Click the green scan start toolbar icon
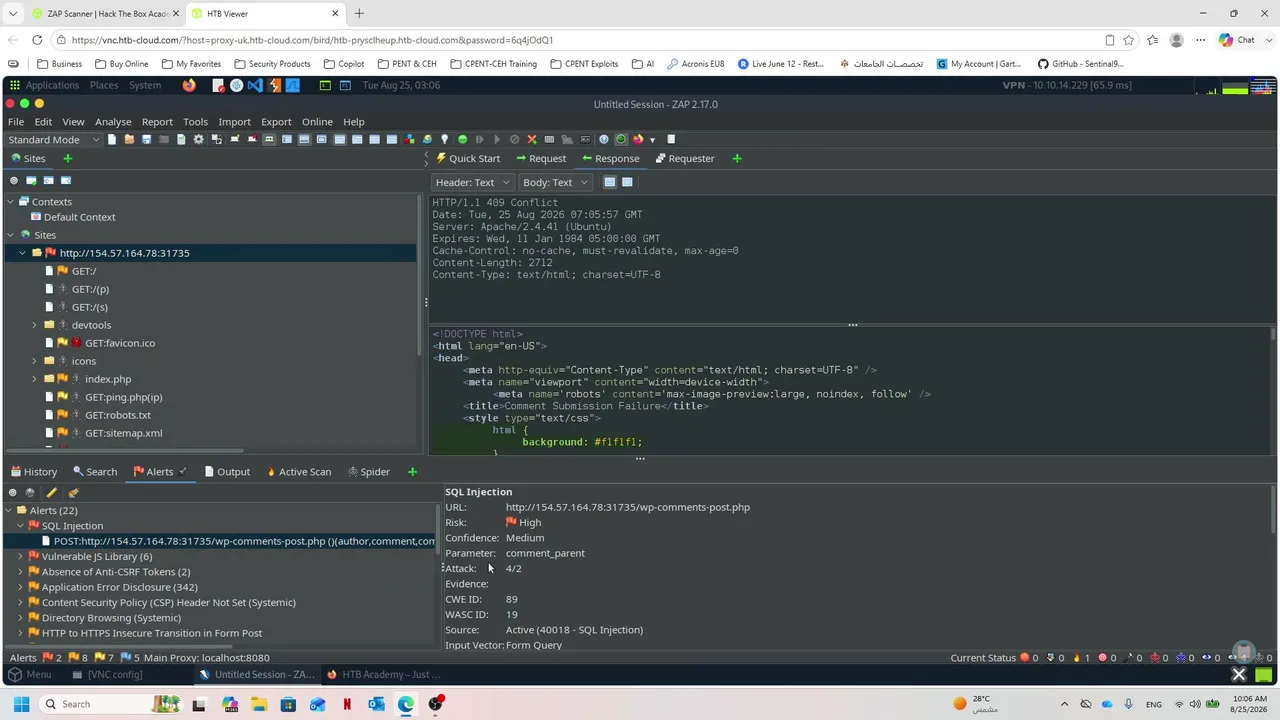 [x=462, y=139]
